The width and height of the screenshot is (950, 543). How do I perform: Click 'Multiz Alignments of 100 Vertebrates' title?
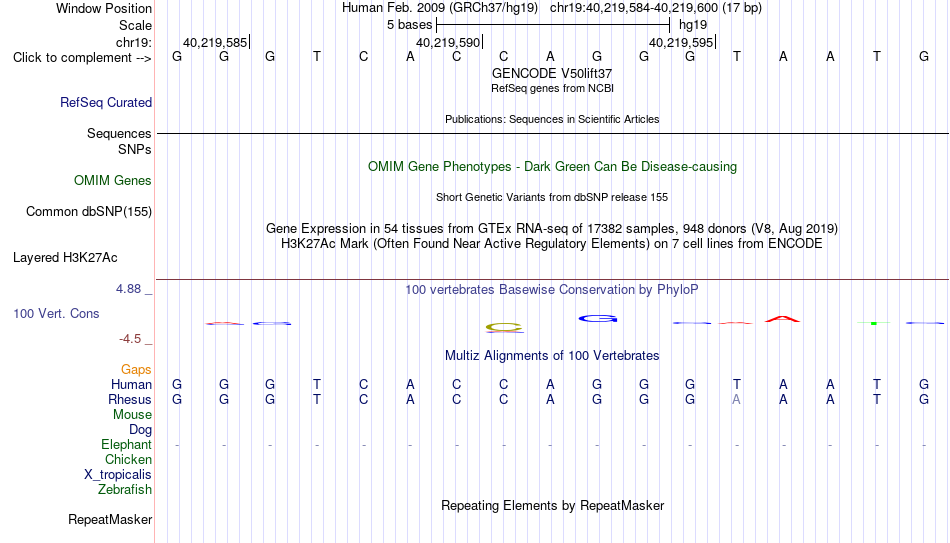pos(552,356)
